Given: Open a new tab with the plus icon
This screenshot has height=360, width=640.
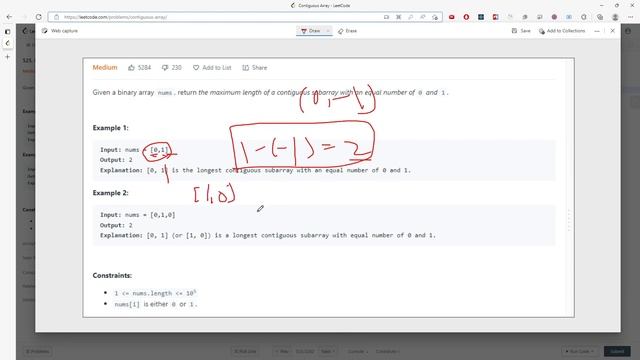Looking at the screenshot, I should click(7, 57).
